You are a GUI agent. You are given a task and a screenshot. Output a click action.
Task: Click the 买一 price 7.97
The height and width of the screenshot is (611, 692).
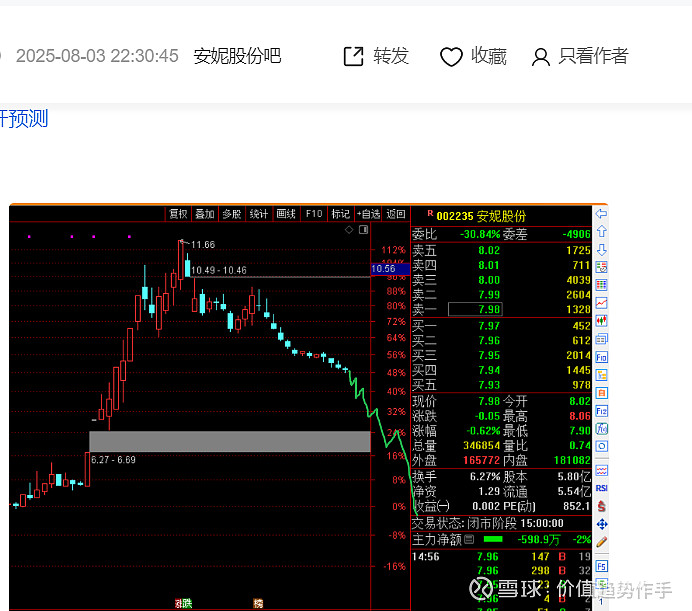(489, 326)
